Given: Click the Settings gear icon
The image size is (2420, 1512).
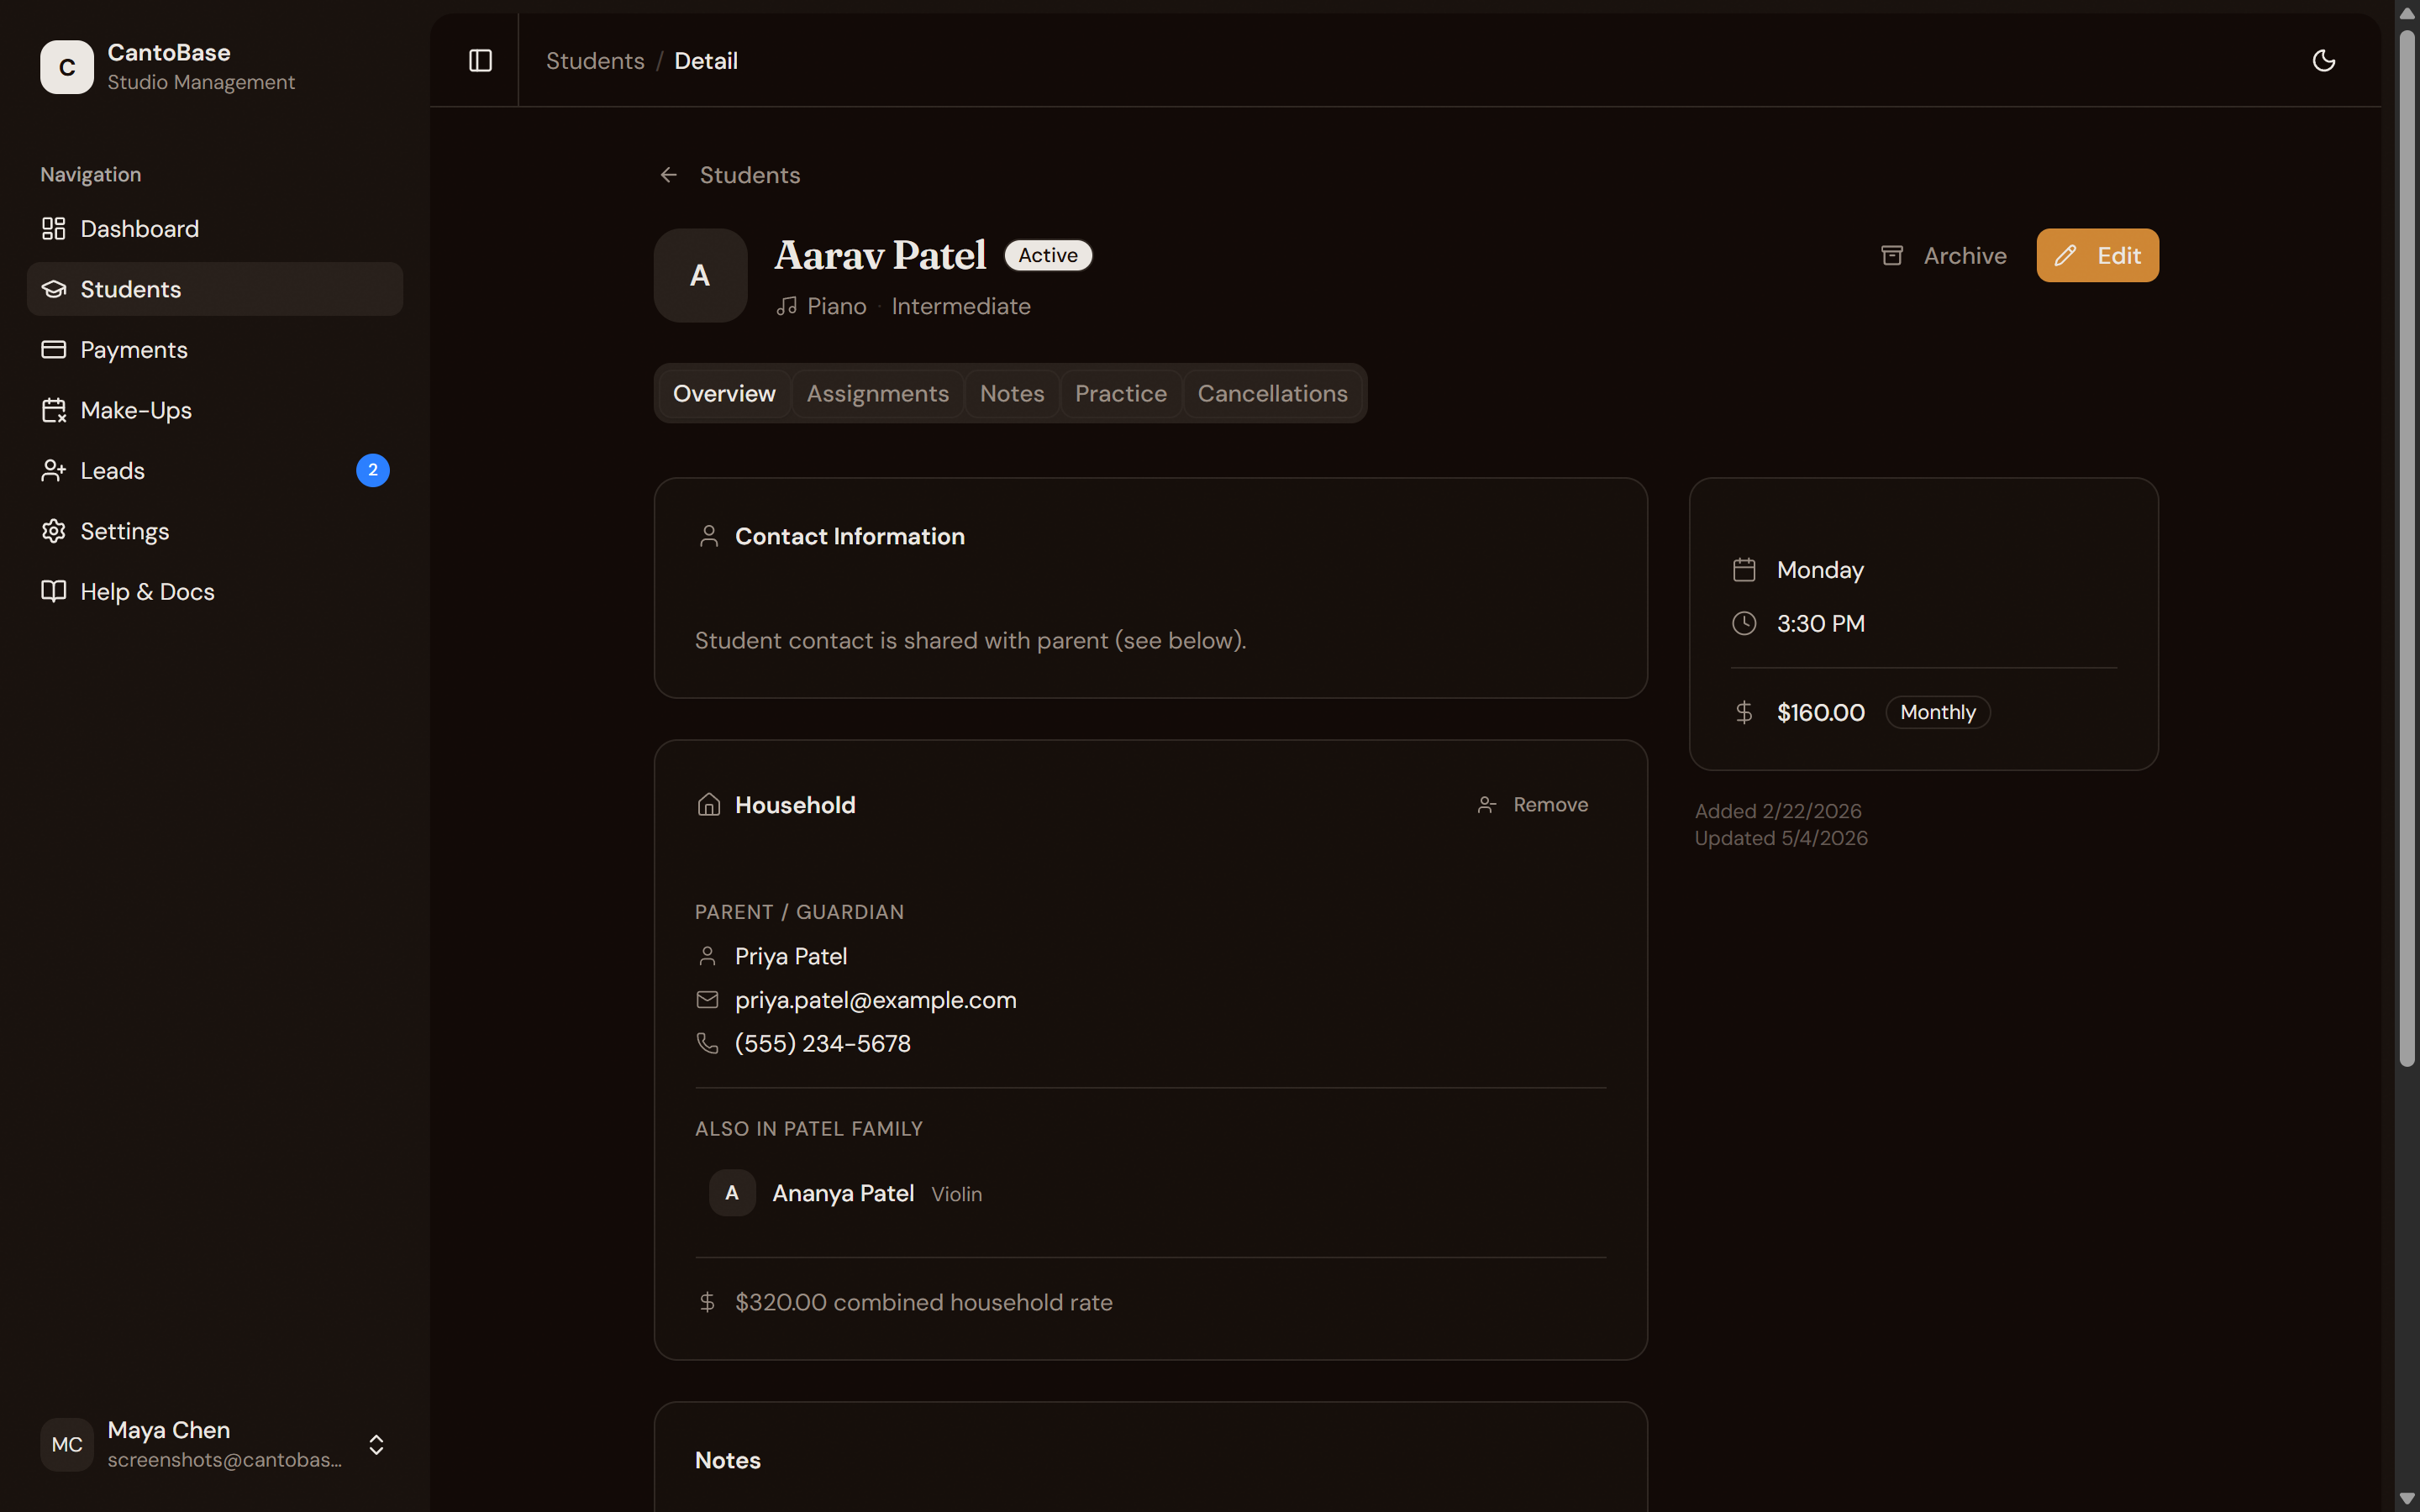Looking at the screenshot, I should pyautogui.click(x=54, y=531).
